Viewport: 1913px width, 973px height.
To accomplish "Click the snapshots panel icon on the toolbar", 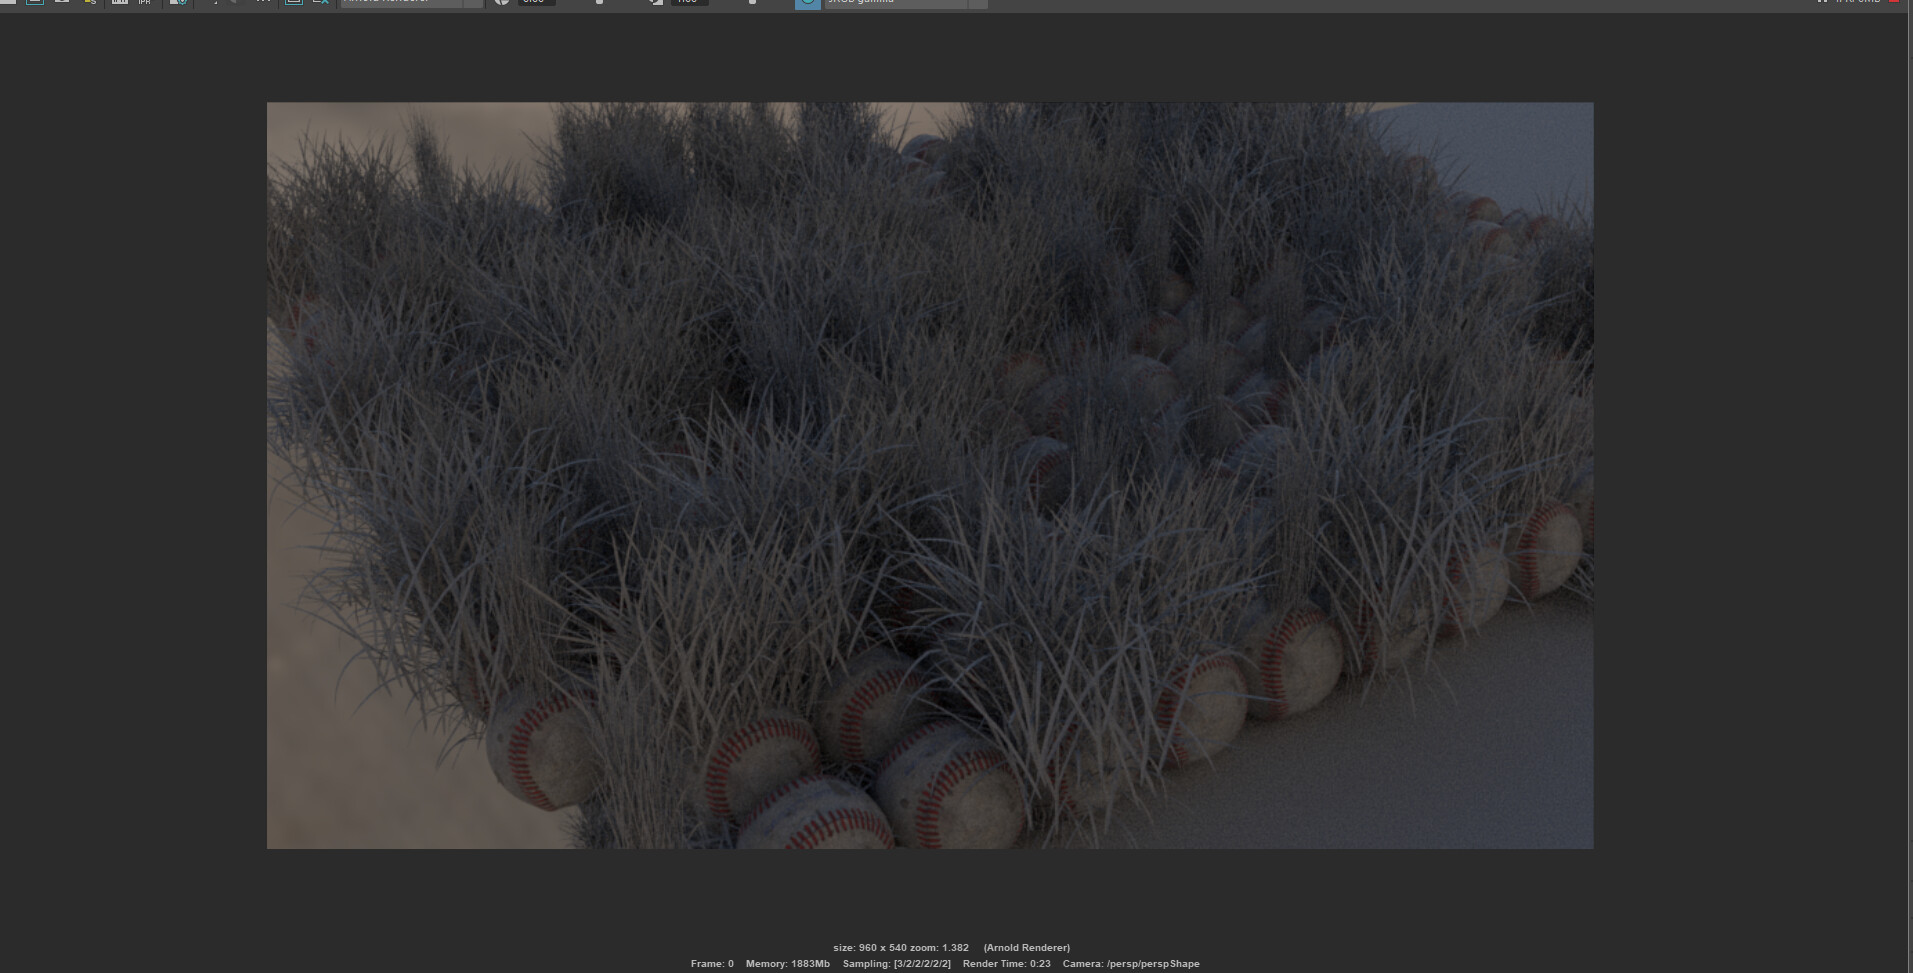I will pos(120,4).
